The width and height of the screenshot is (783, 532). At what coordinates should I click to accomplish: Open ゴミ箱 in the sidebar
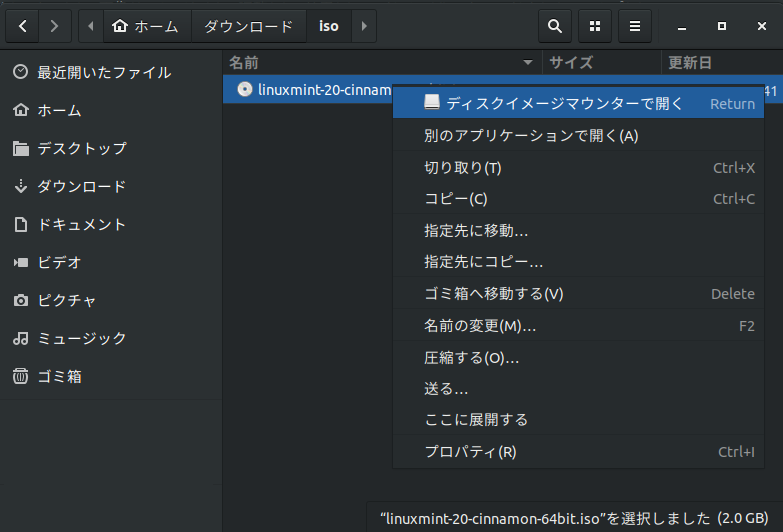point(111,376)
